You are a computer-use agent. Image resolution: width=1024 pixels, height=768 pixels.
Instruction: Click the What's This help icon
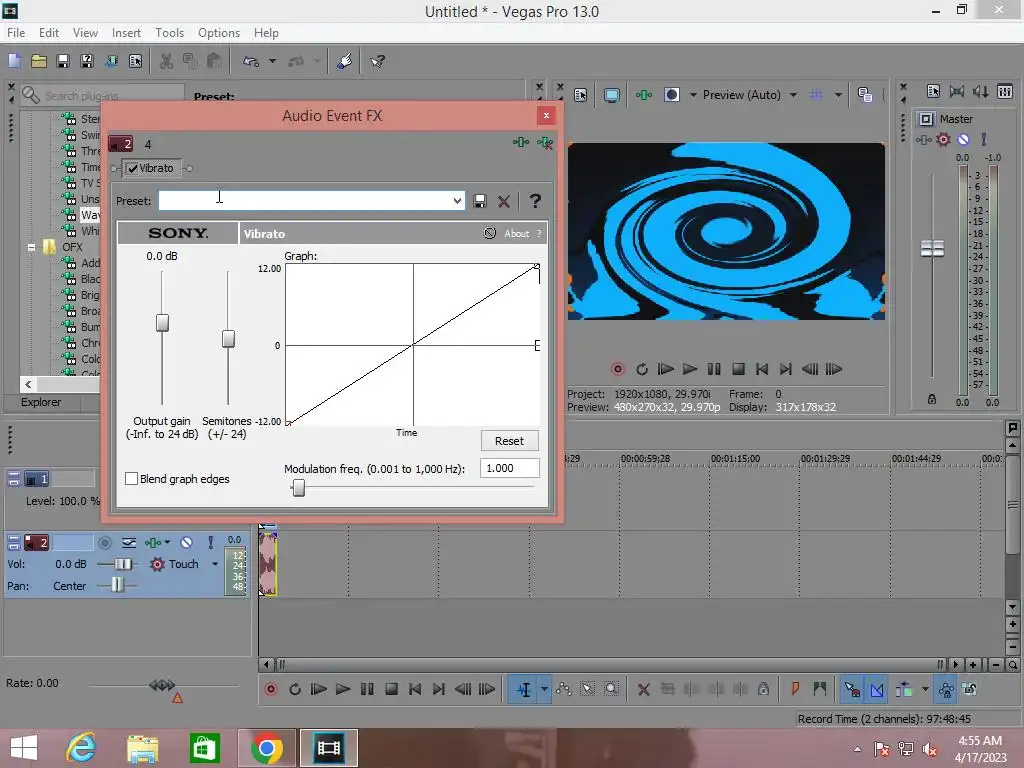(377, 61)
